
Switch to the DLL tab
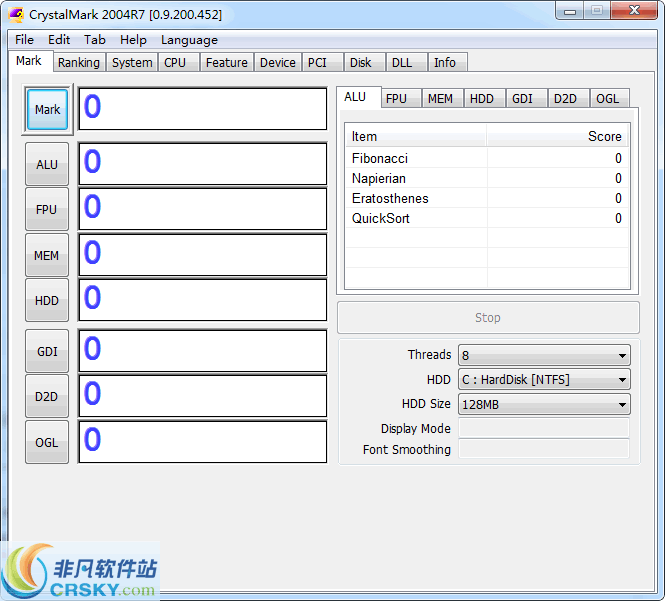click(406, 62)
